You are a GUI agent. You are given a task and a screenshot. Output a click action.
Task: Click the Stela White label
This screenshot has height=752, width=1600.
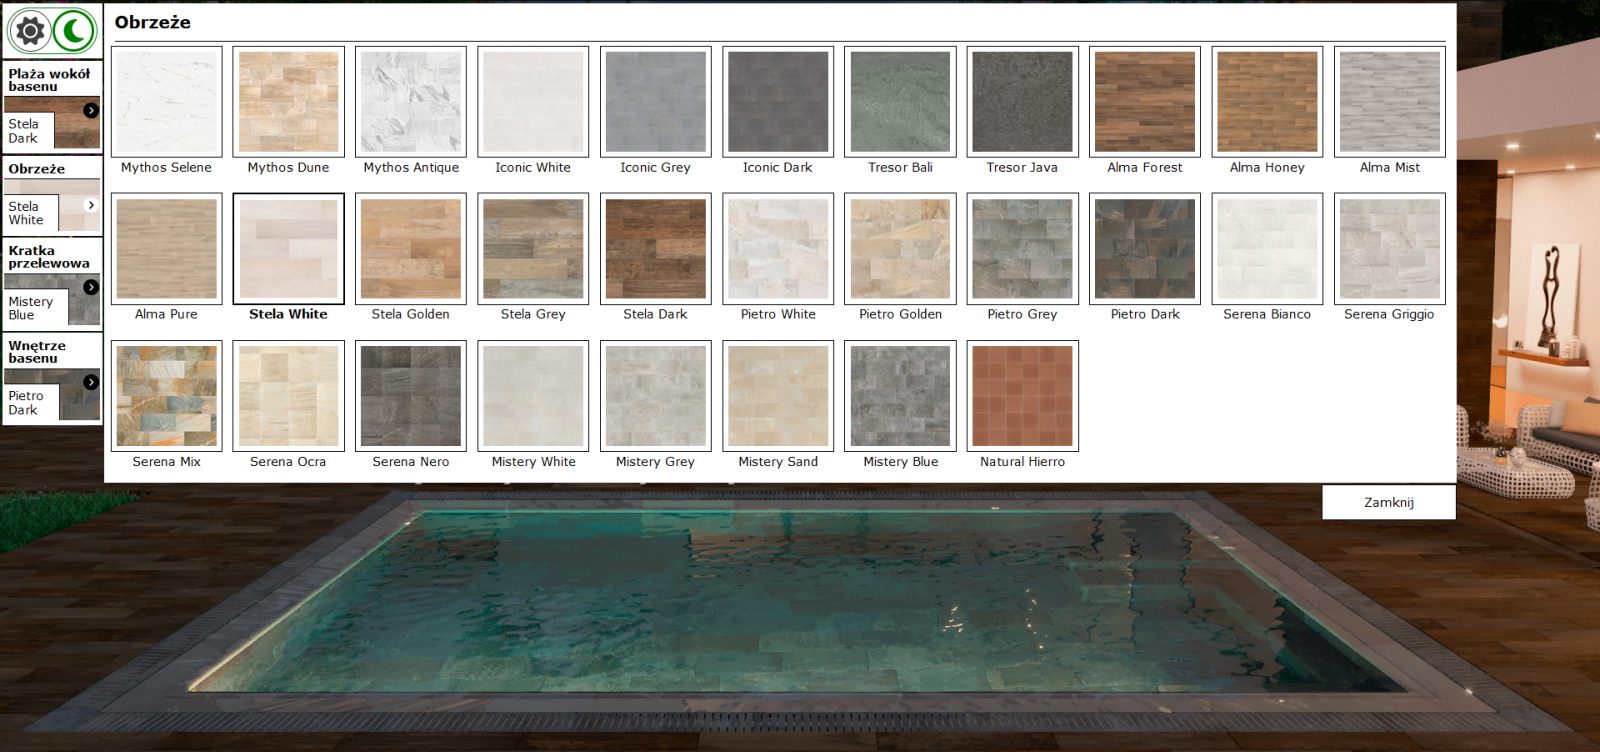point(288,314)
